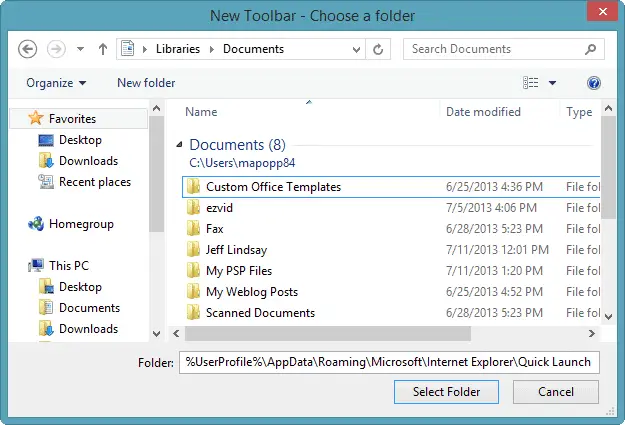Click the Recent places icon
The width and height of the screenshot is (625, 425).
click(46, 182)
